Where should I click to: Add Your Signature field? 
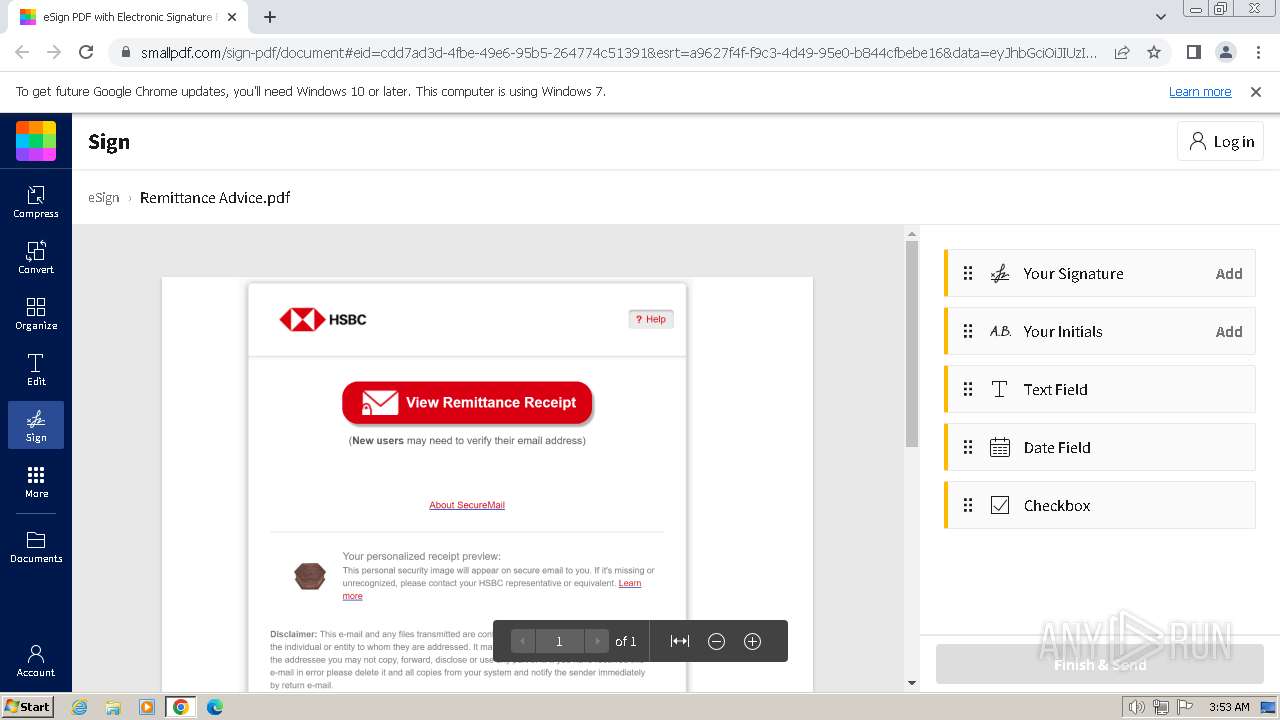pos(1229,274)
